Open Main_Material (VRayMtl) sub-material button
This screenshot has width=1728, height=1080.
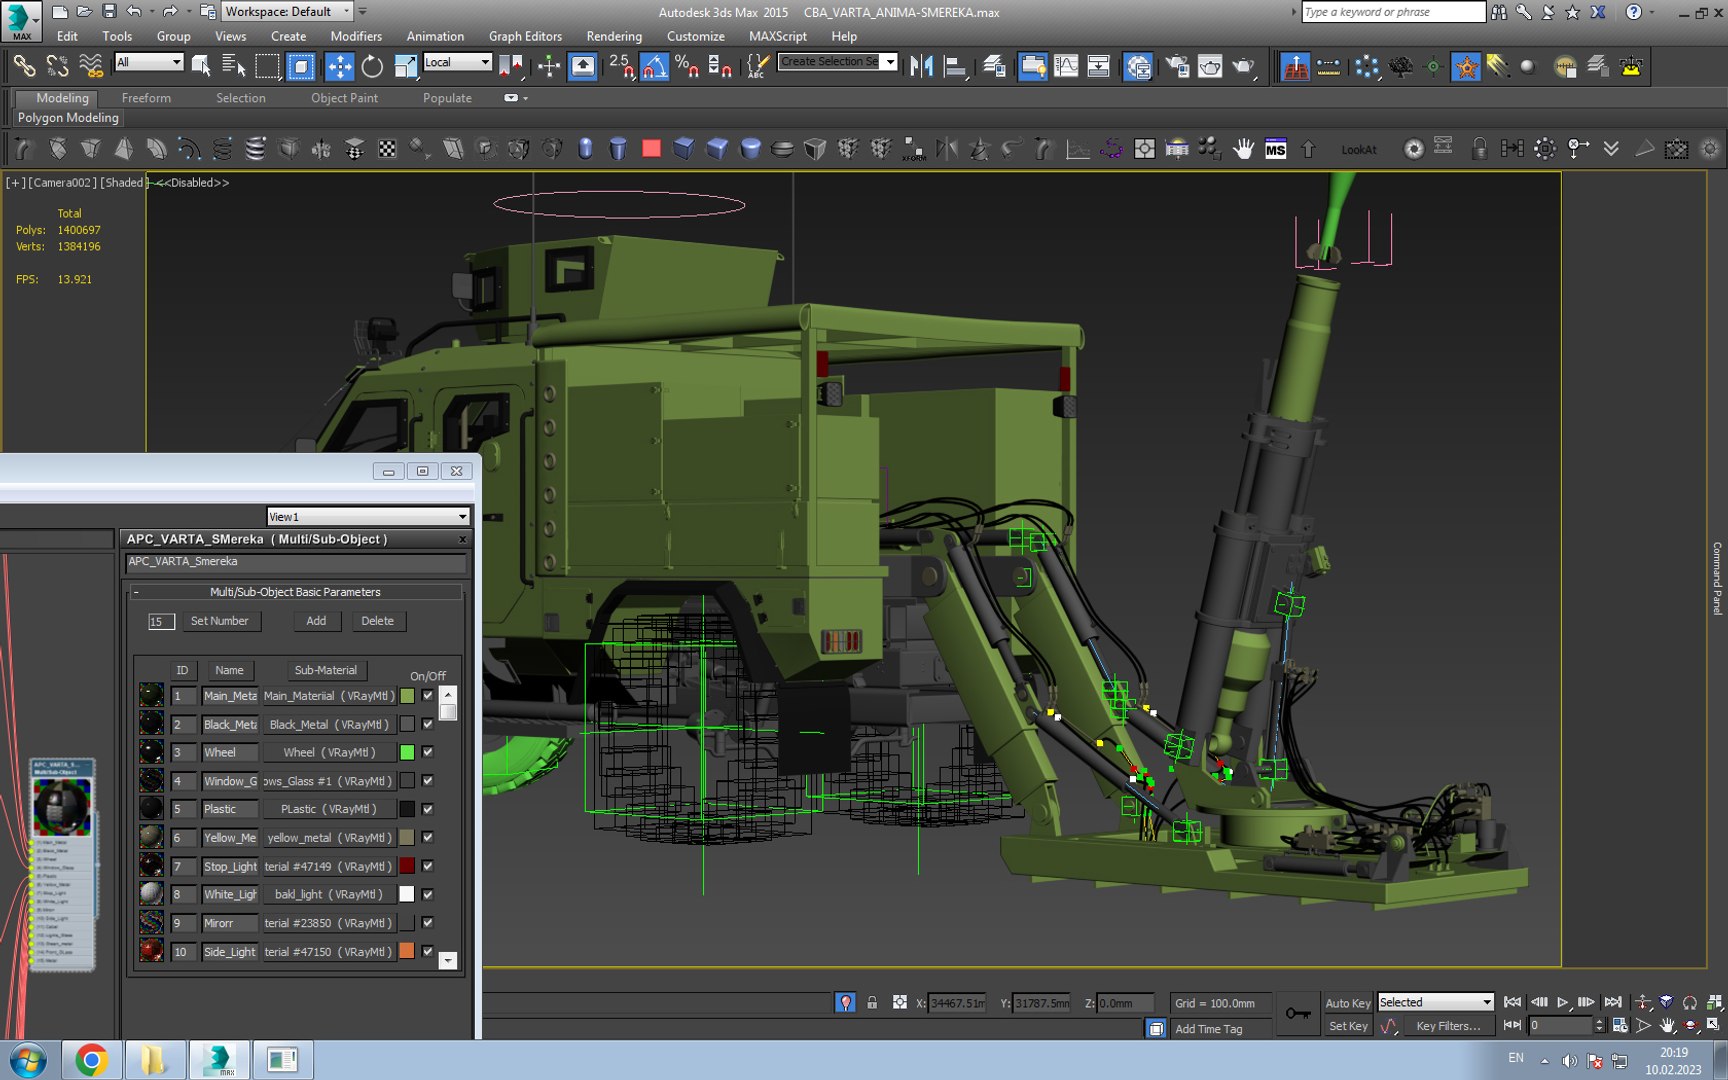[x=329, y=696]
